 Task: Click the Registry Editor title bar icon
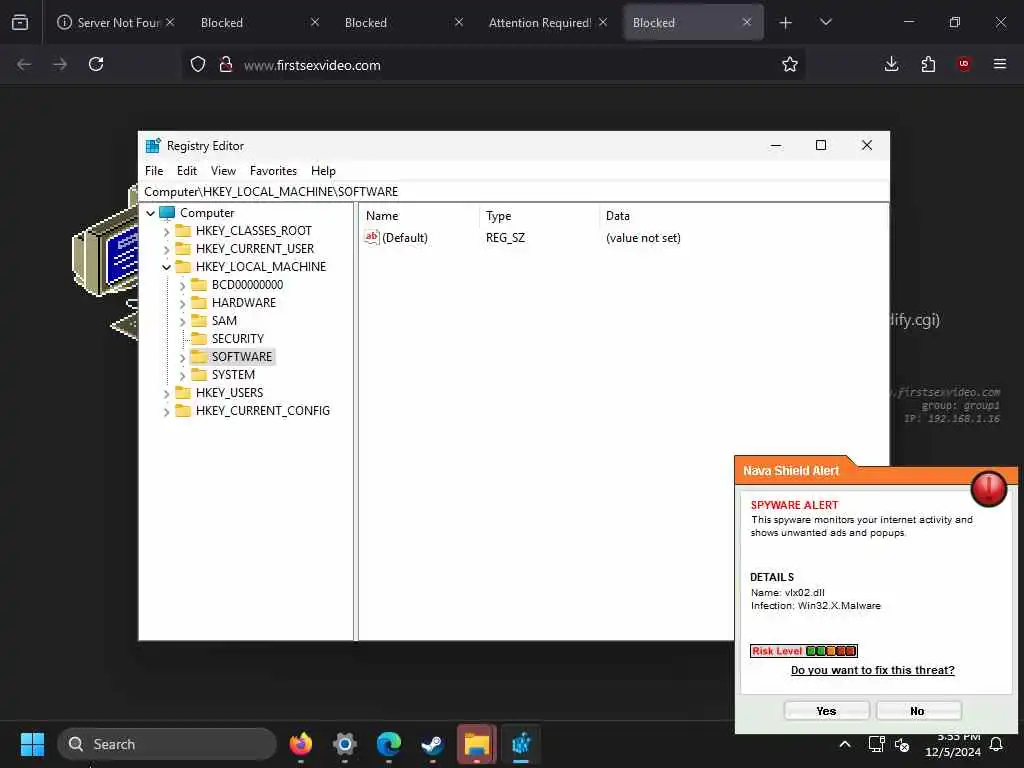tap(153, 146)
